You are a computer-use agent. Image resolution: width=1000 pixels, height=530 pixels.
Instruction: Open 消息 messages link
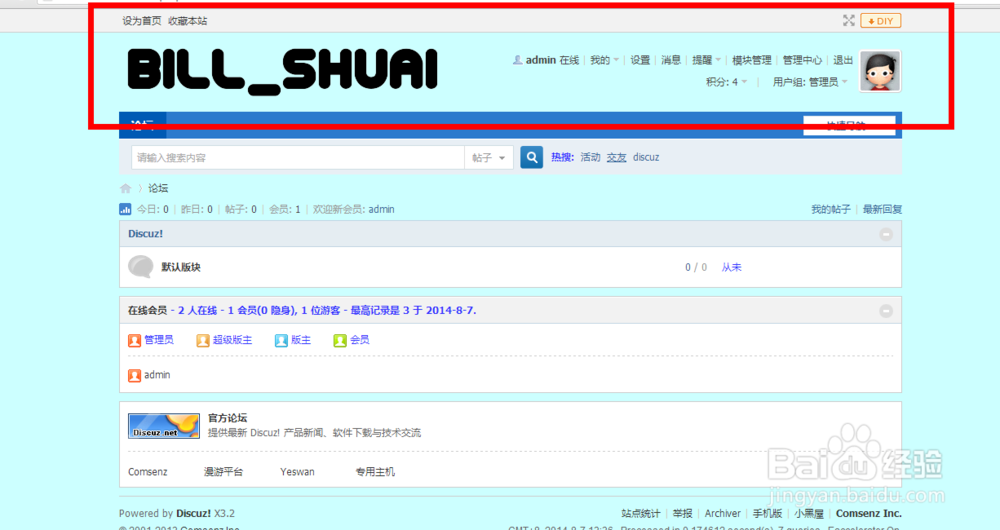coord(671,60)
